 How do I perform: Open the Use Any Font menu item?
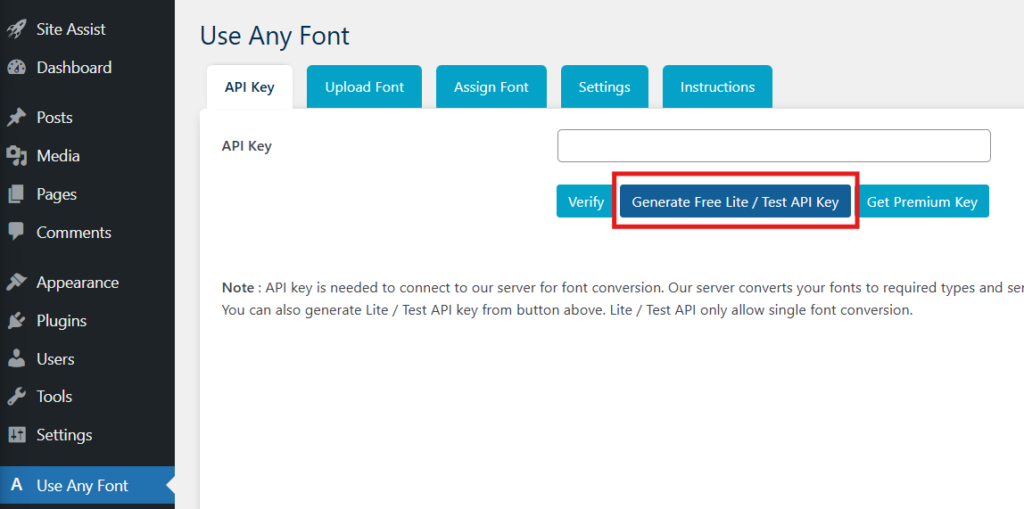pos(82,486)
